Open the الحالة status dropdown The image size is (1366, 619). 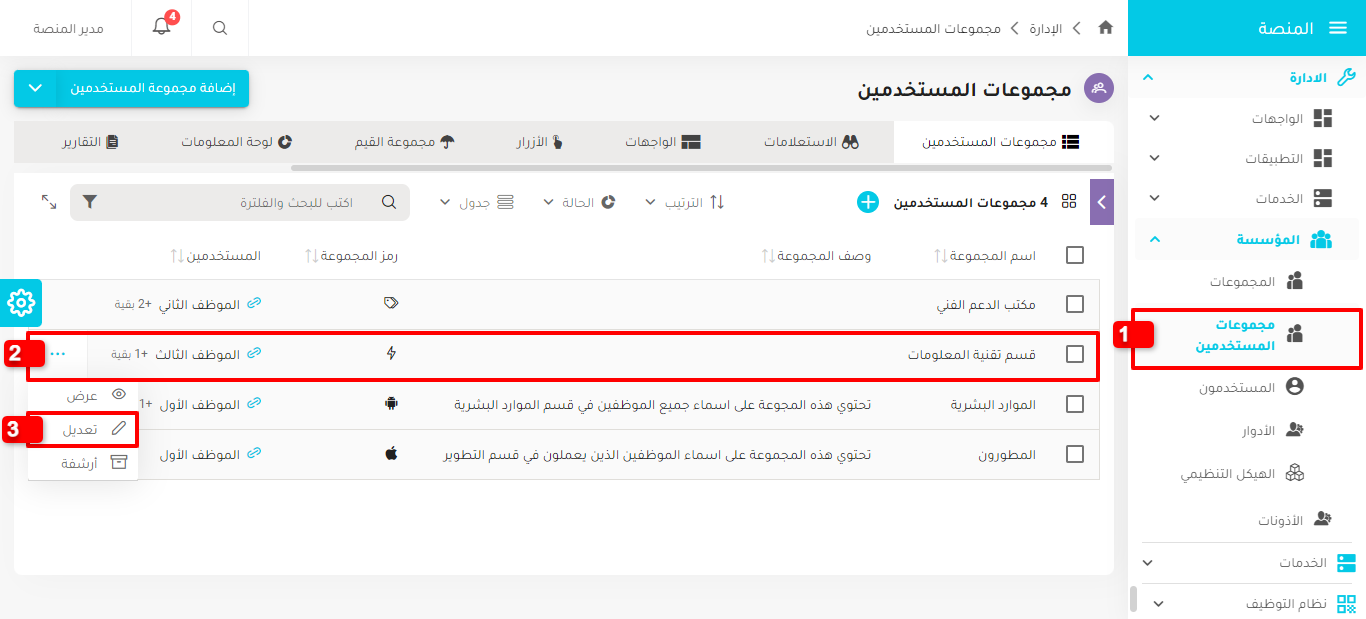[x=578, y=202]
